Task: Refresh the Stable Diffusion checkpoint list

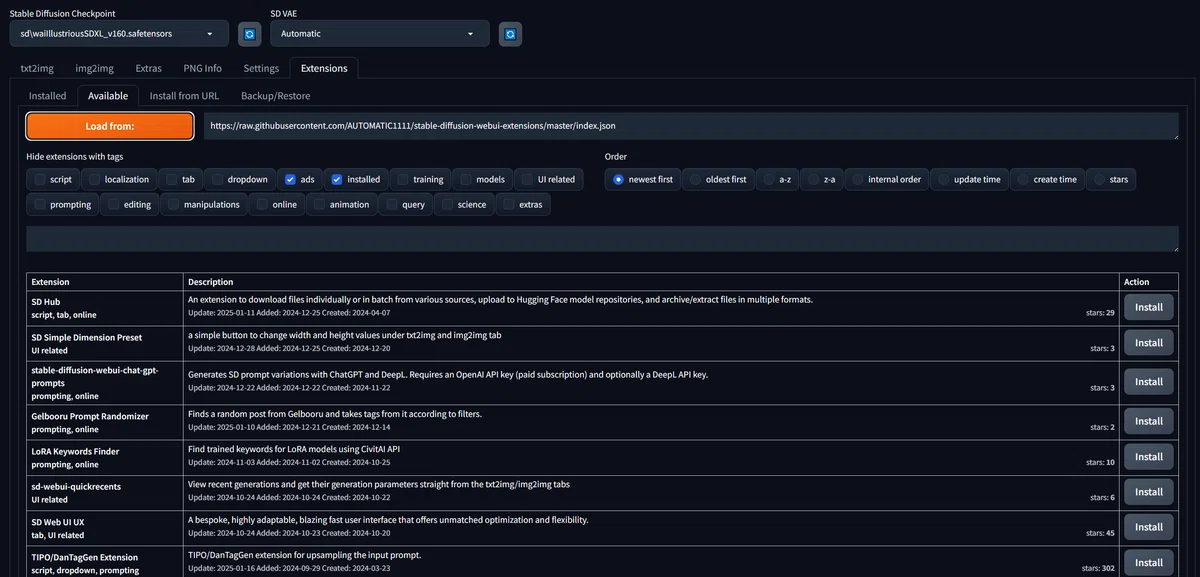Action: tap(251, 34)
